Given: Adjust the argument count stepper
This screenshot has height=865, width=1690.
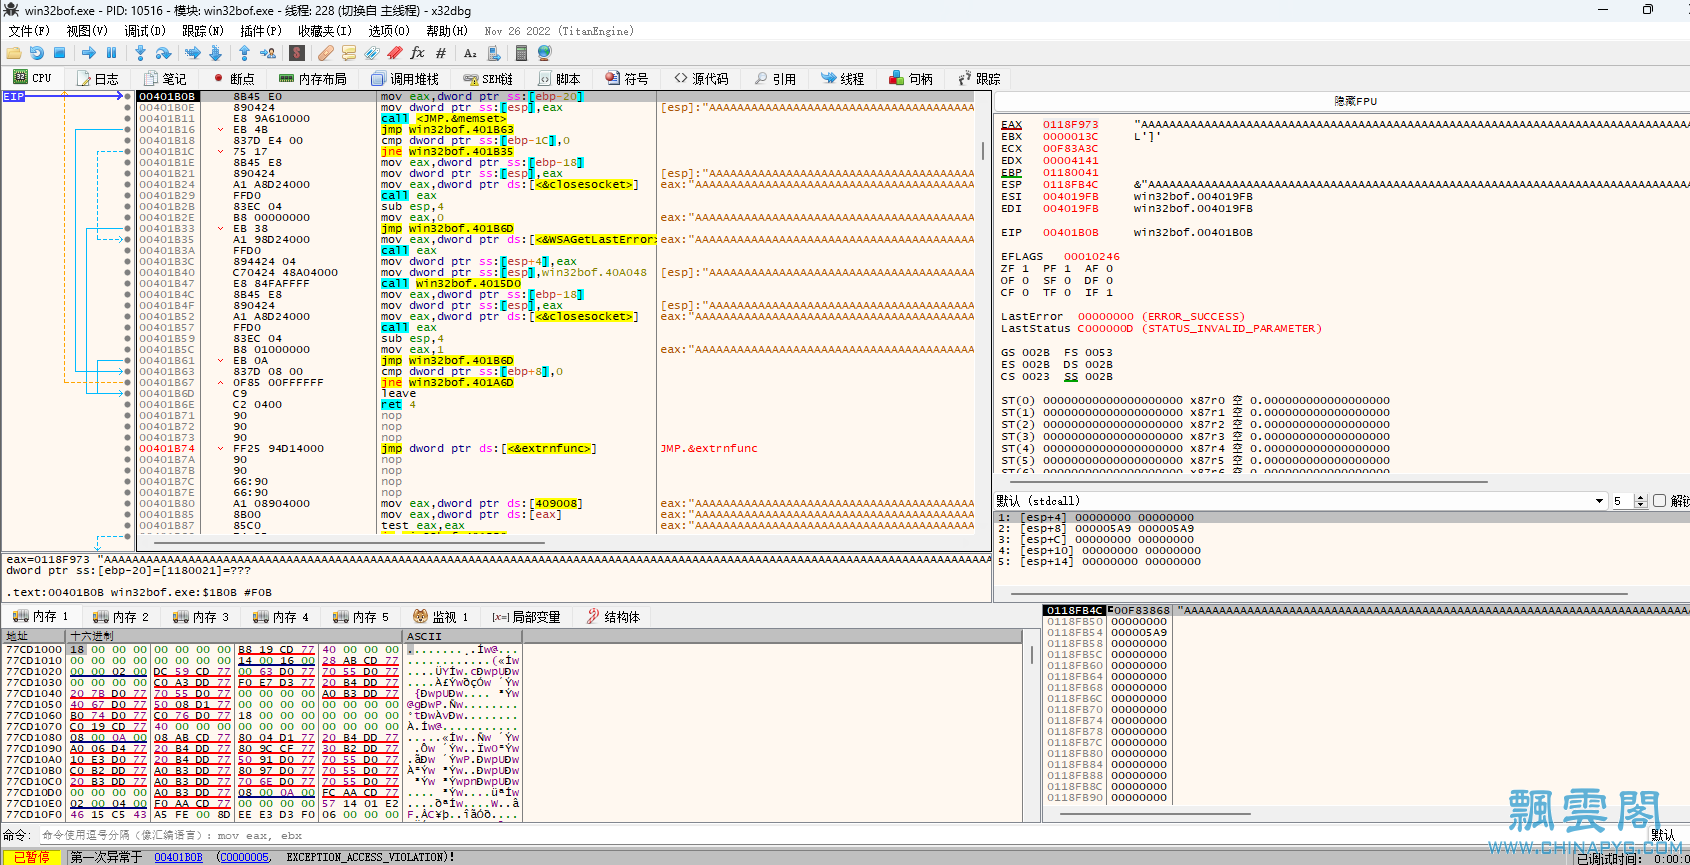Looking at the screenshot, I should click(1640, 501).
